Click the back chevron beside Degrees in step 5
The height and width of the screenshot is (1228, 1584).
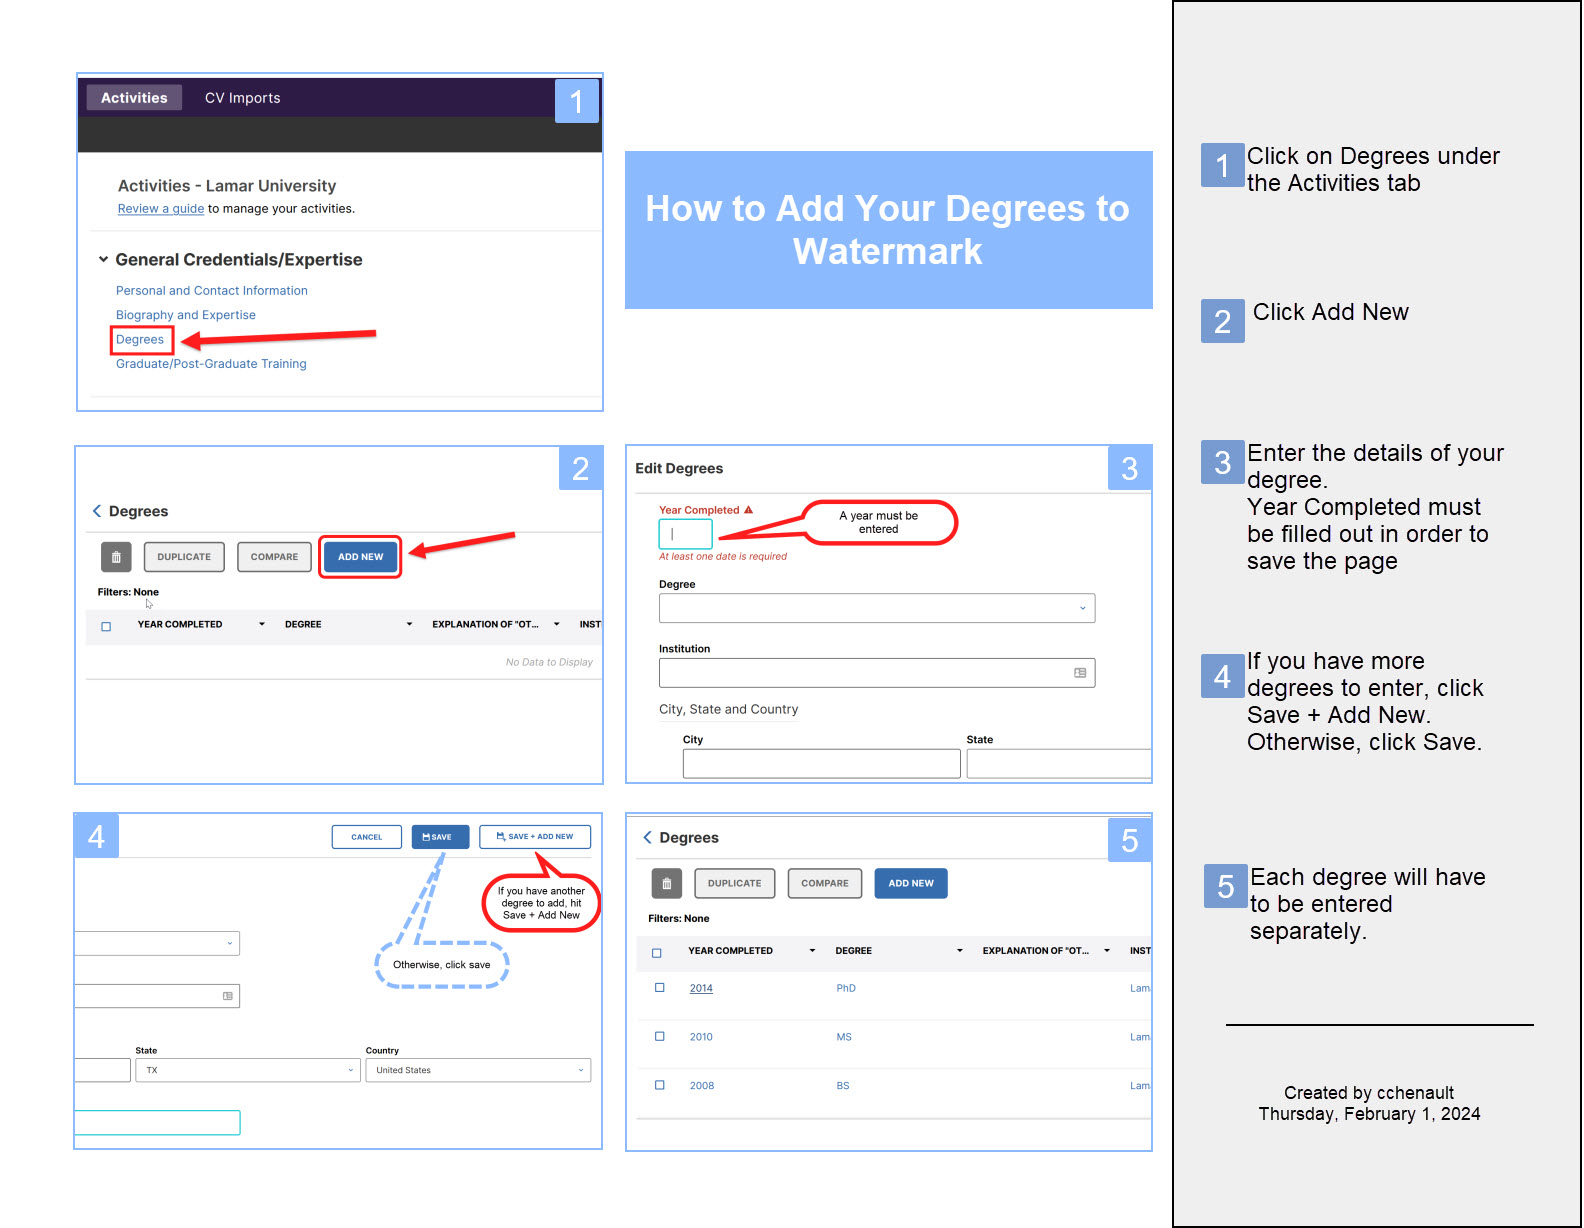648,837
